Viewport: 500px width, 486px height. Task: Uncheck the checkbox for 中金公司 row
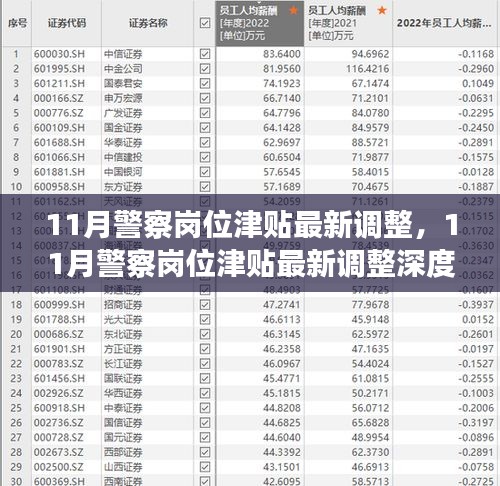coord(205,69)
